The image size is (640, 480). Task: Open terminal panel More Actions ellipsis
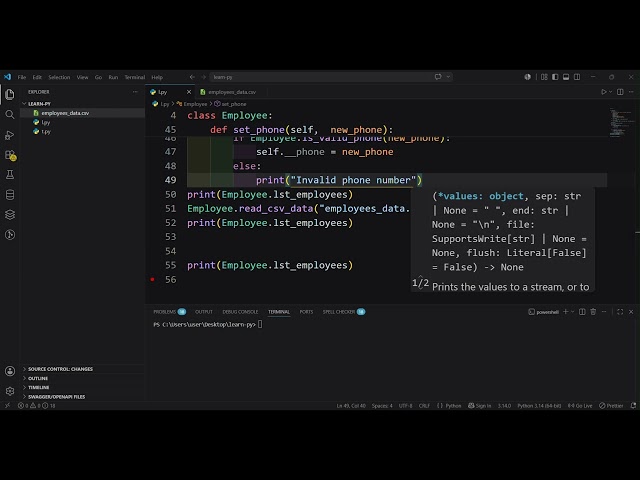(604, 312)
